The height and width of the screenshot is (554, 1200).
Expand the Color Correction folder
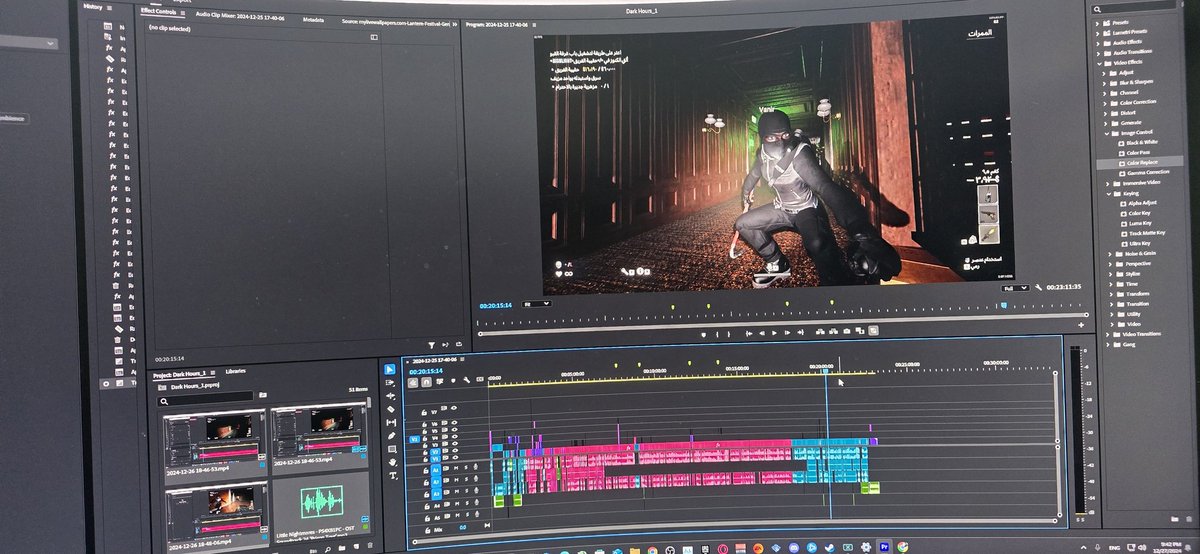click(1106, 102)
